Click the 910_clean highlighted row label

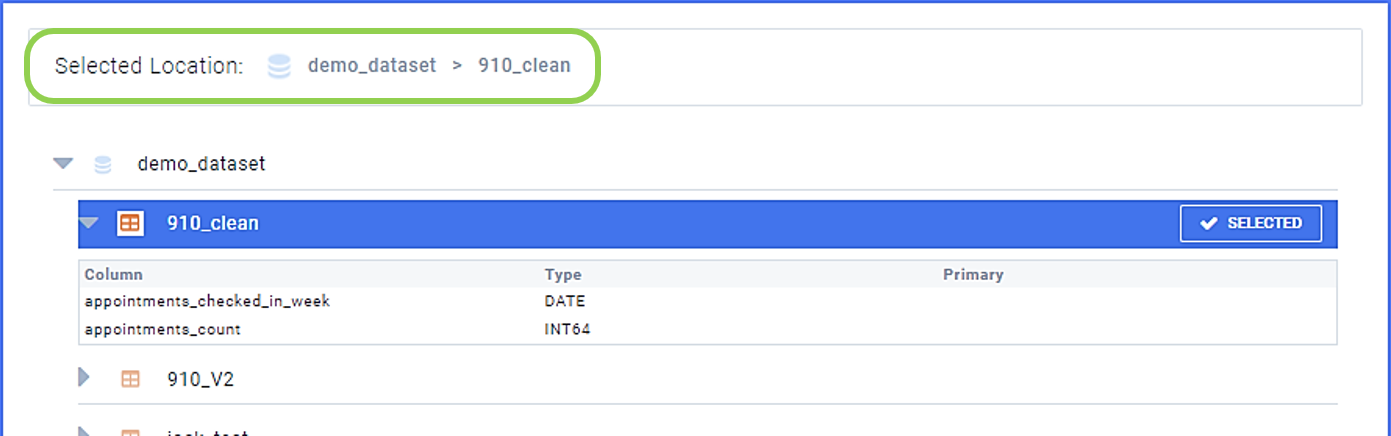[213, 224]
